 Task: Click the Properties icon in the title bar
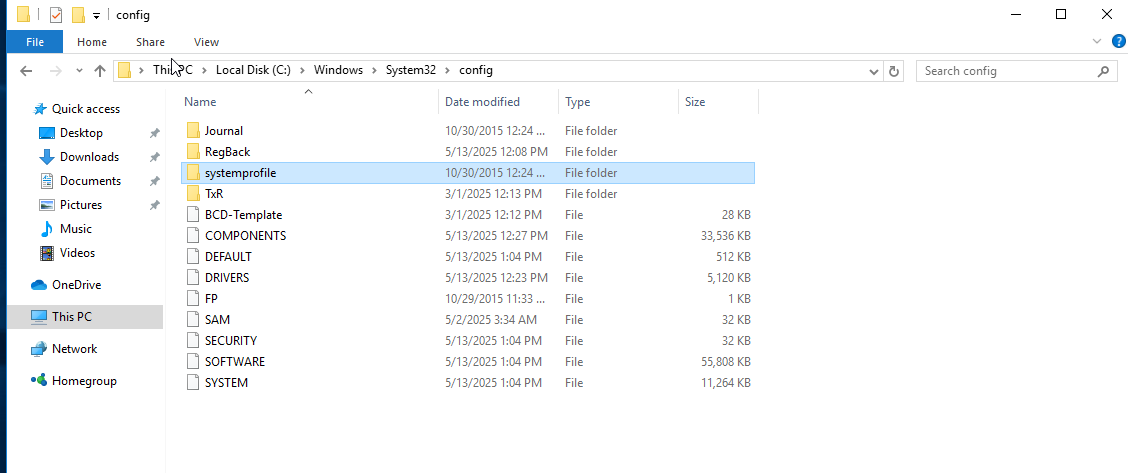tap(56, 15)
